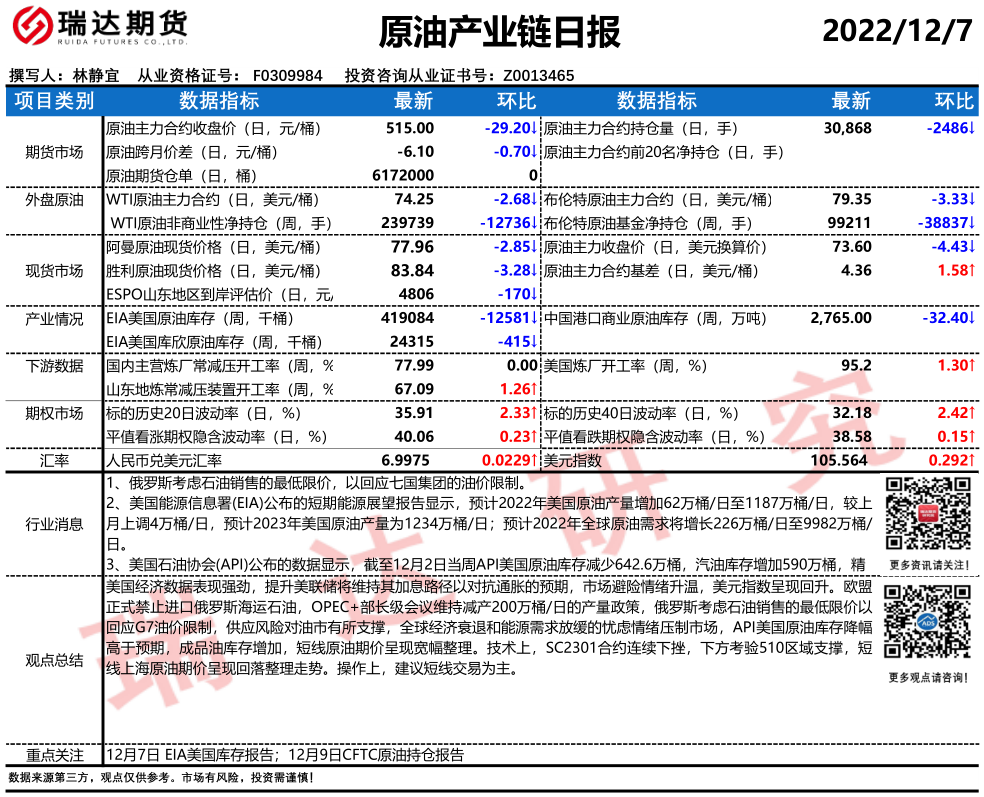Click the report title 原油产业链日报
Image resolution: width=984 pixels, height=797 pixels.
click(x=499, y=32)
